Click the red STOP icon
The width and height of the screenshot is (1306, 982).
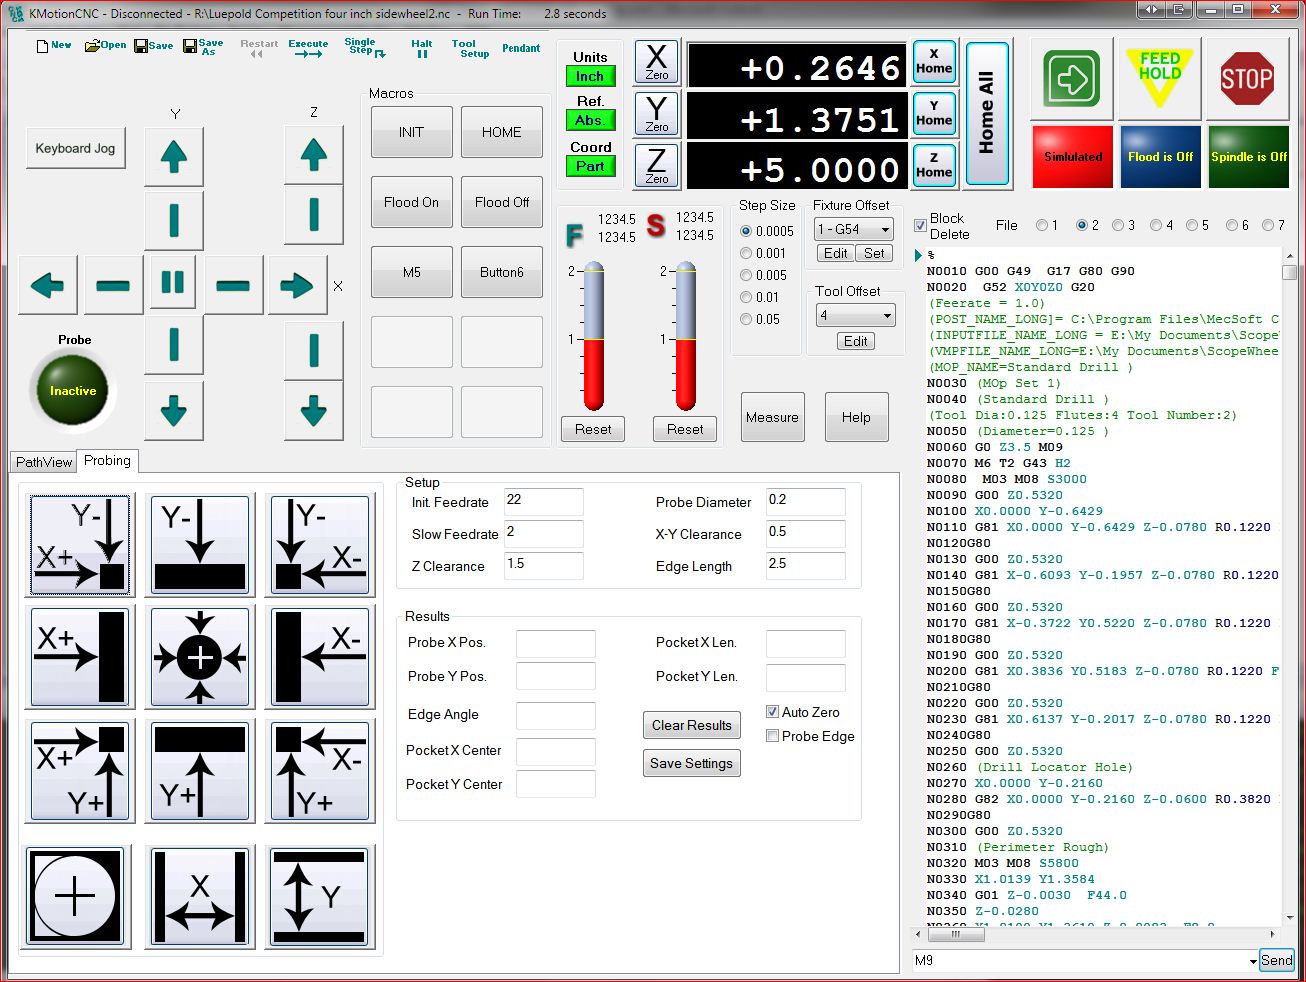pyautogui.click(x=1246, y=79)
